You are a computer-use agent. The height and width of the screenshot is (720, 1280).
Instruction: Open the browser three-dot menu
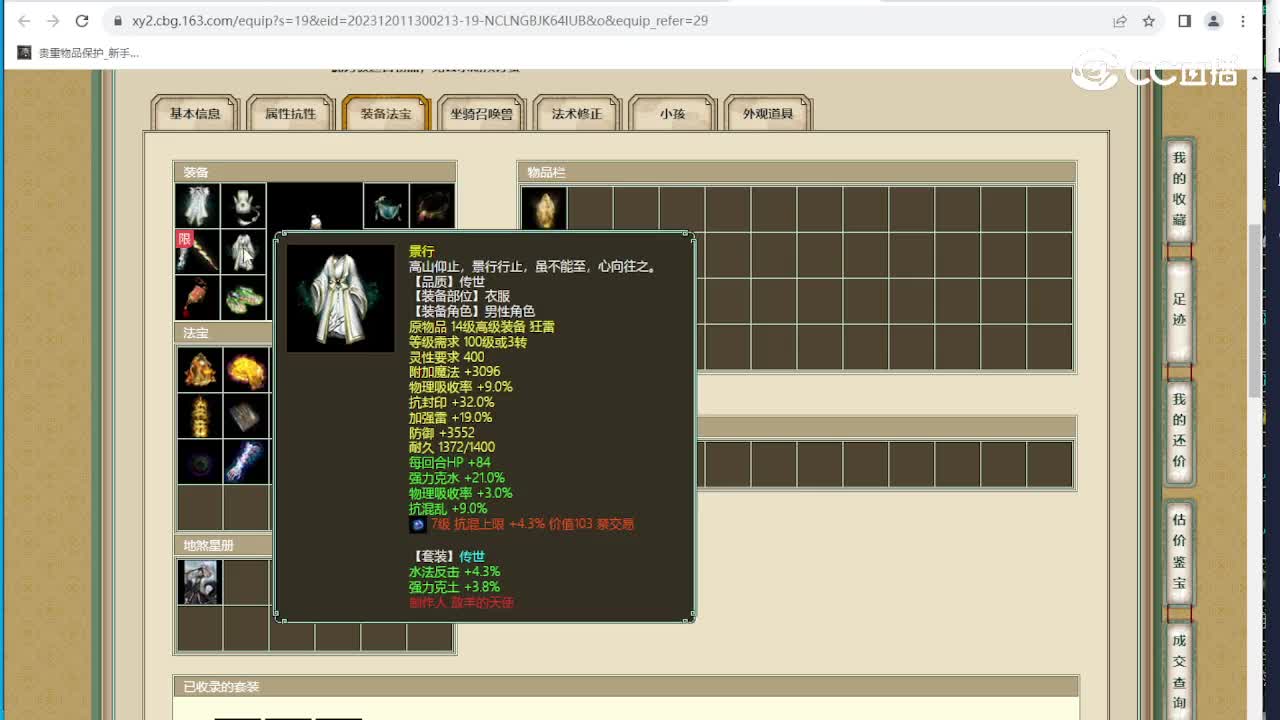click(1245, 21)
